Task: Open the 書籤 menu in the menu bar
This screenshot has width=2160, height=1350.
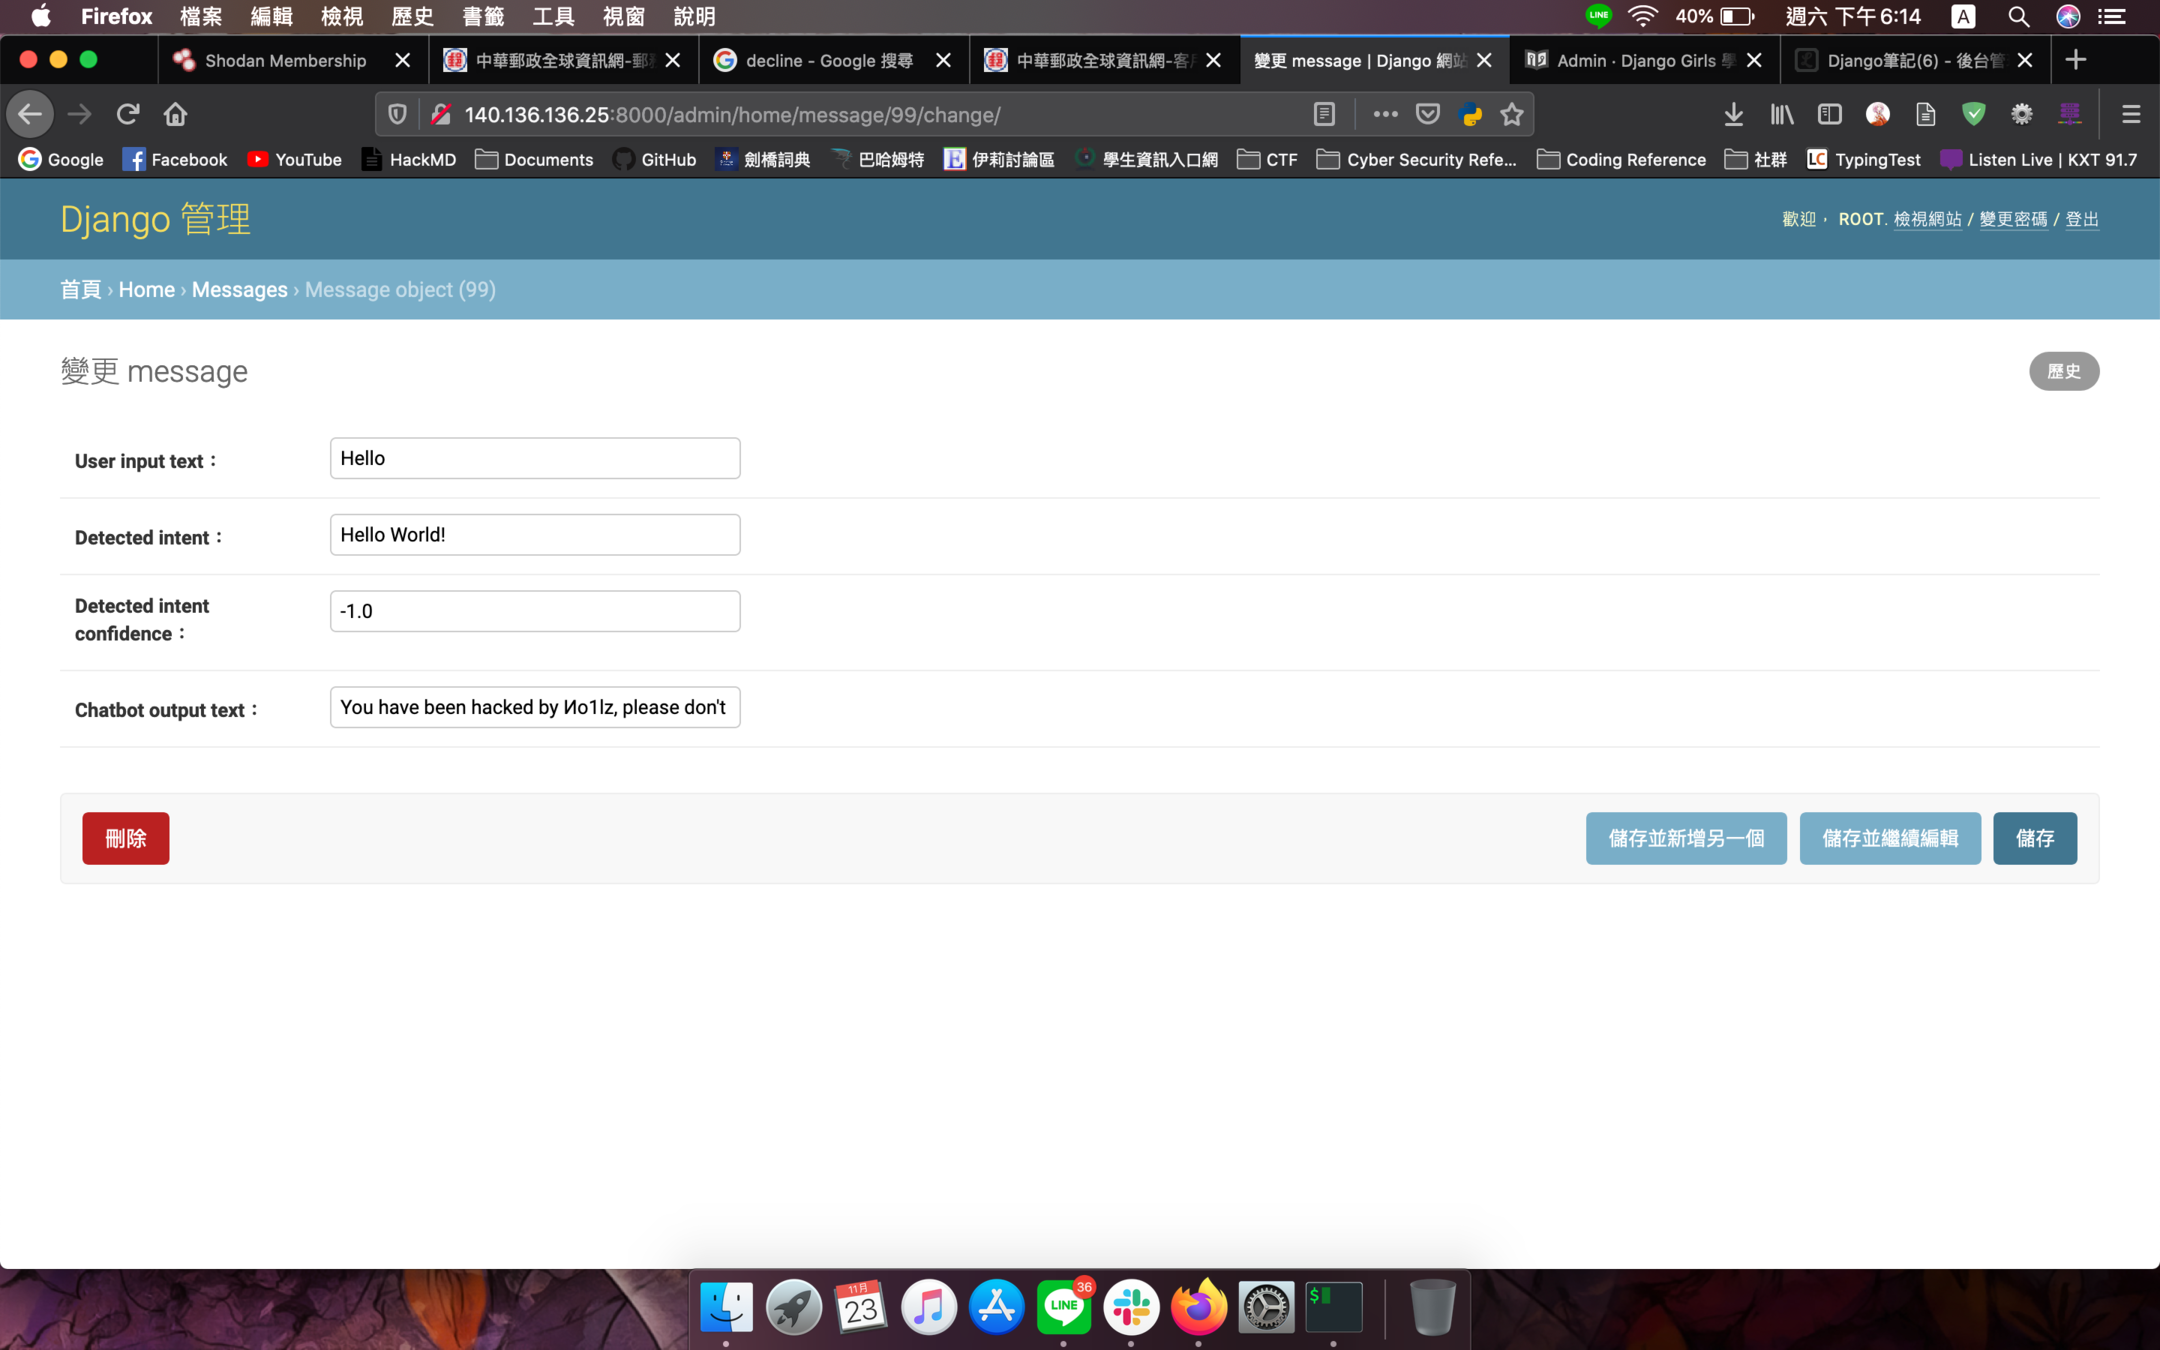Action: tap(482, 16)
